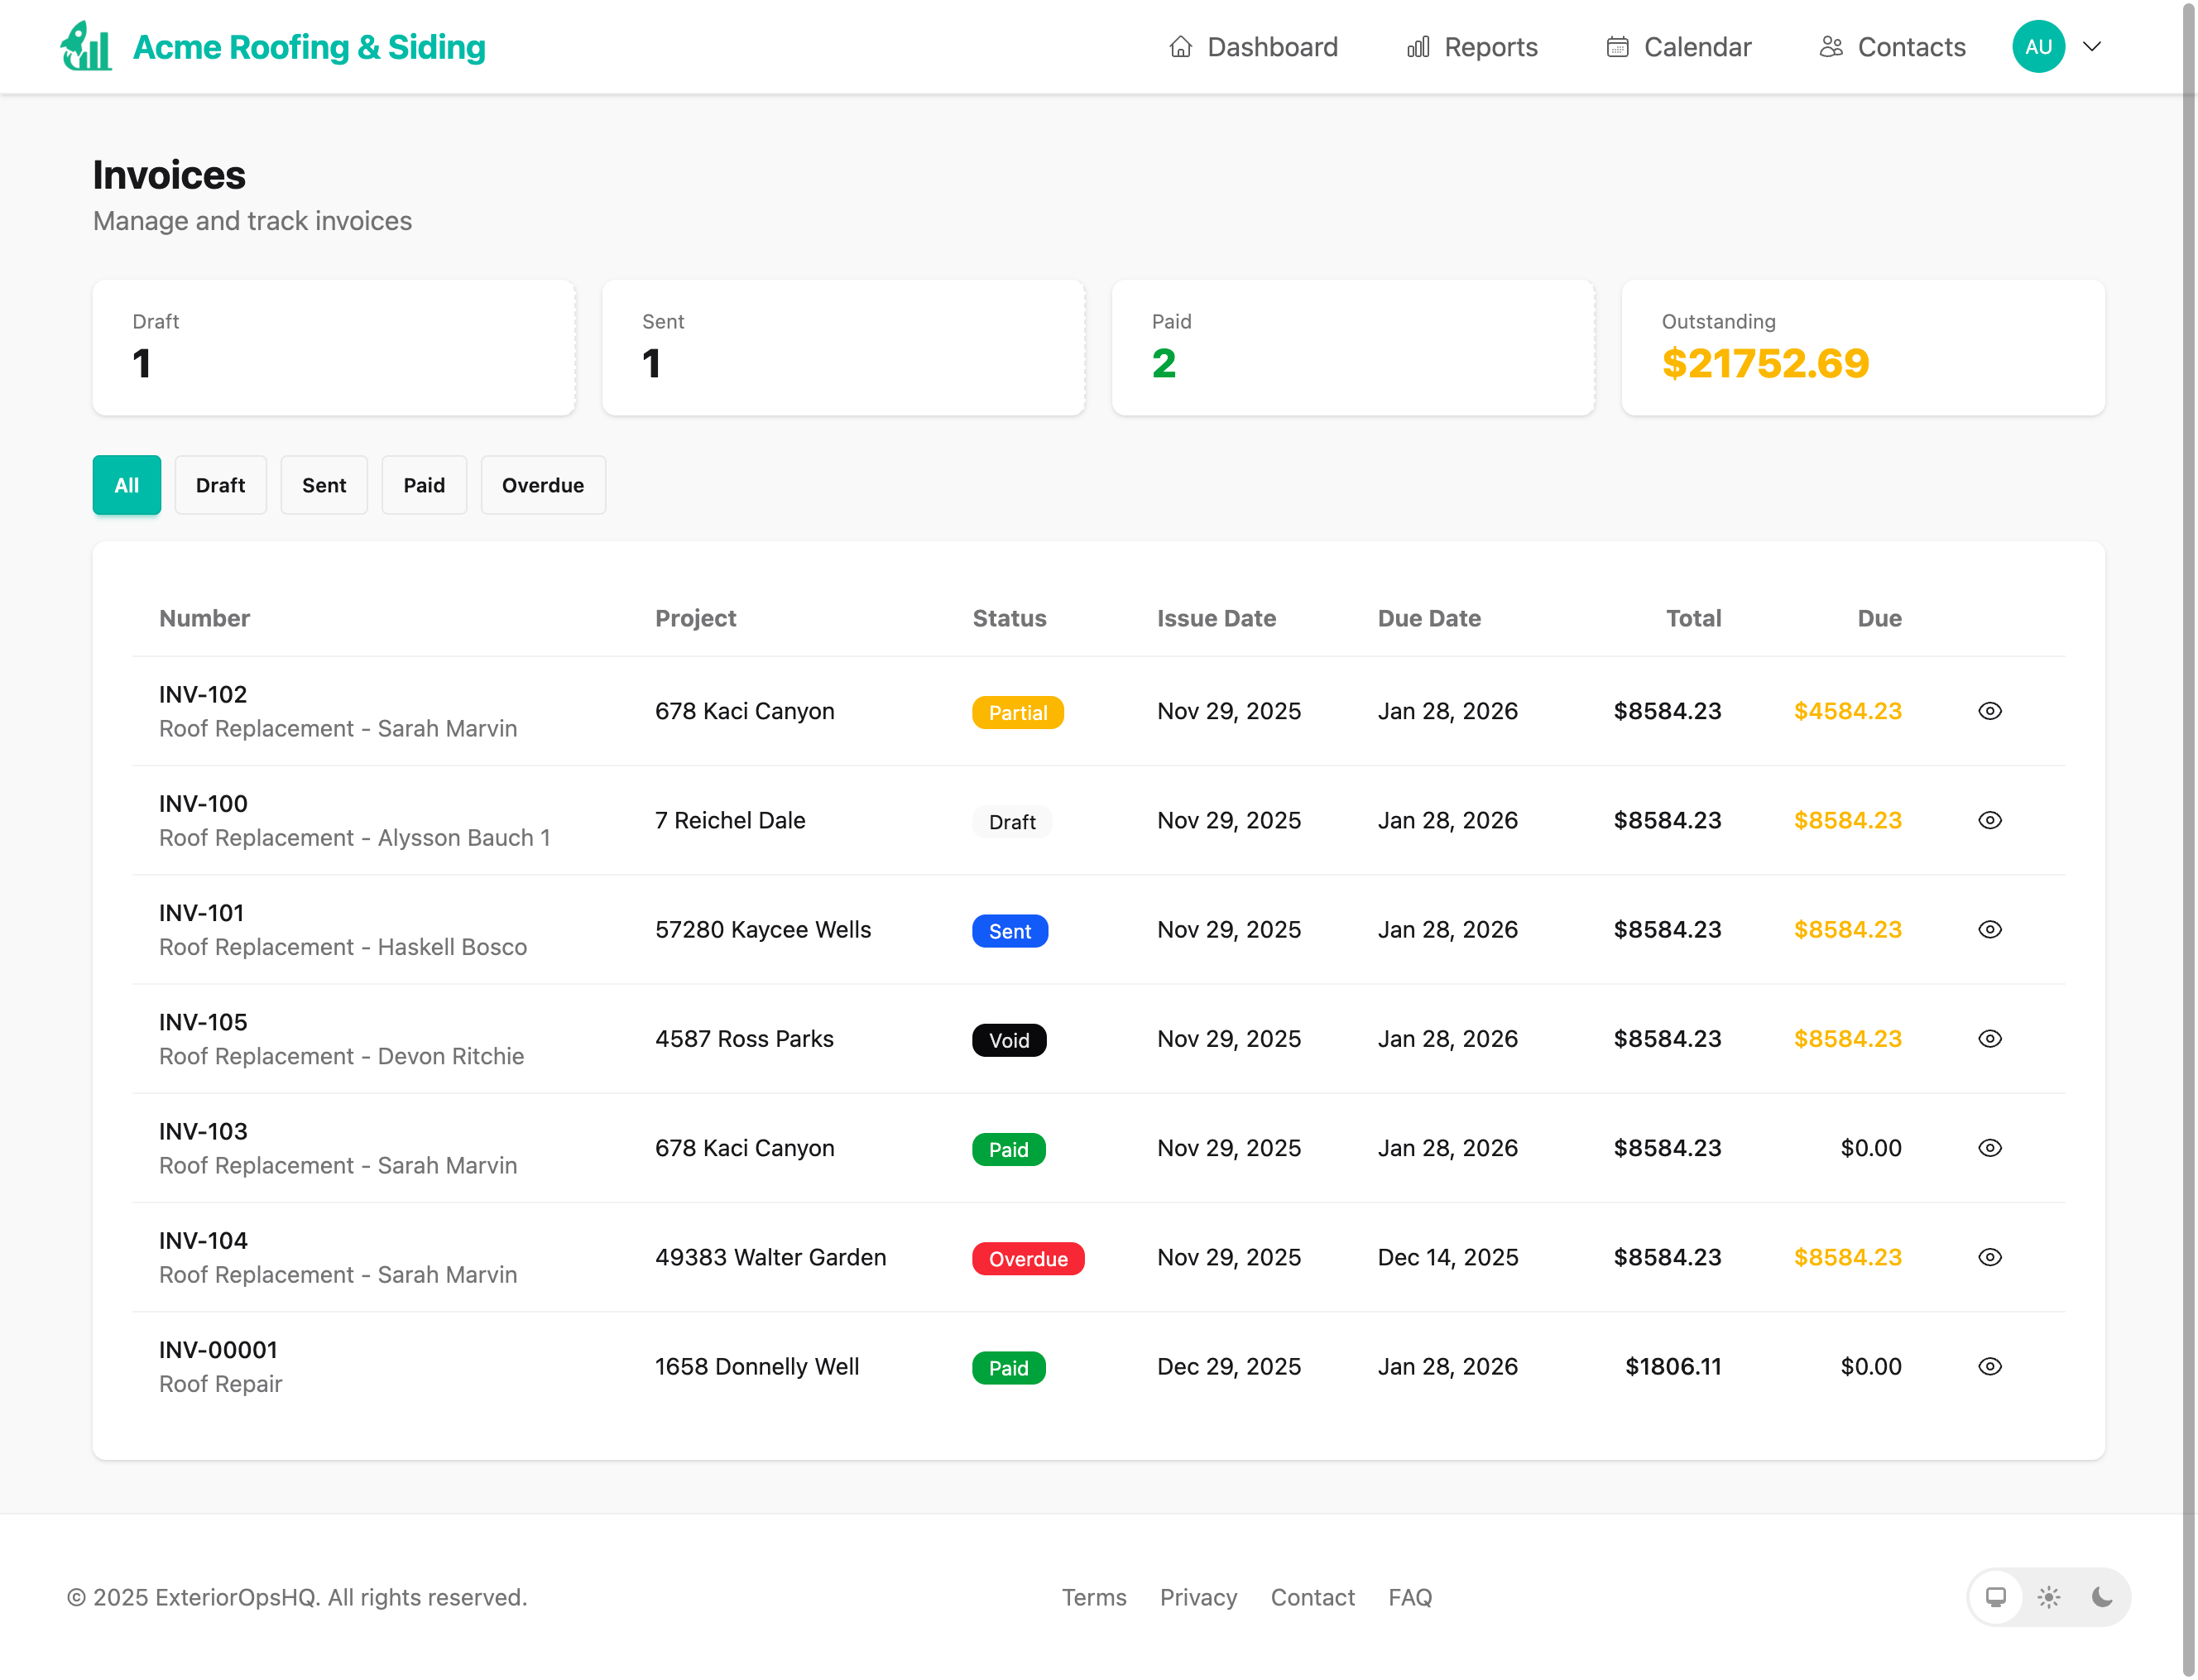Select the monitor icon for system theme
2198x1680 pixels.
click(1996, 1597)
